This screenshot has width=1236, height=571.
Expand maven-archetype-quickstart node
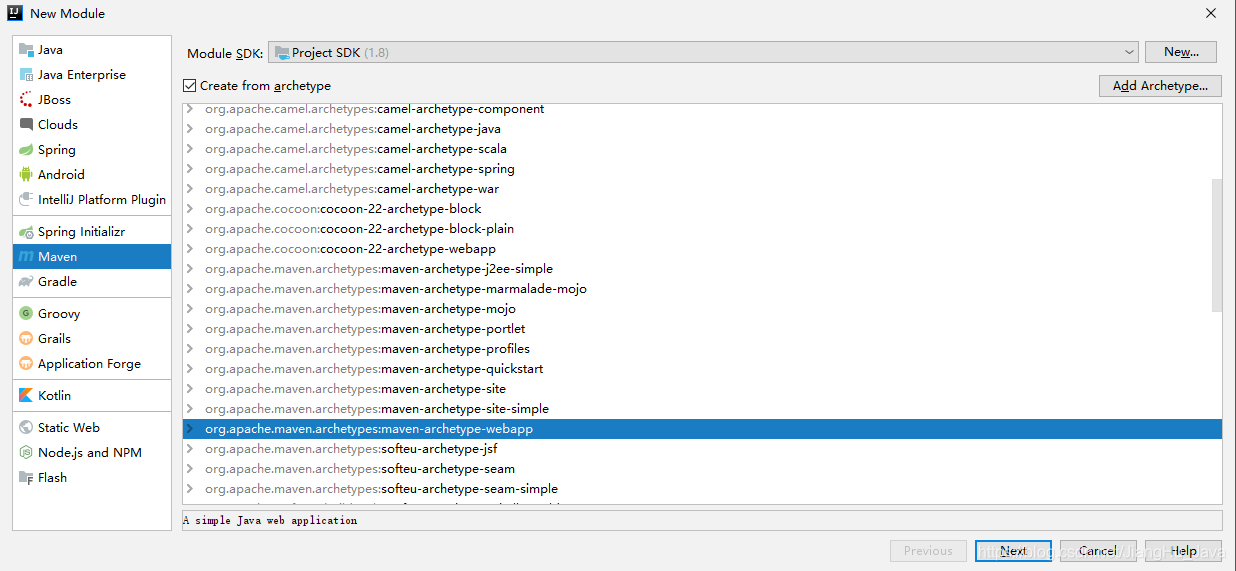(189, 369)
